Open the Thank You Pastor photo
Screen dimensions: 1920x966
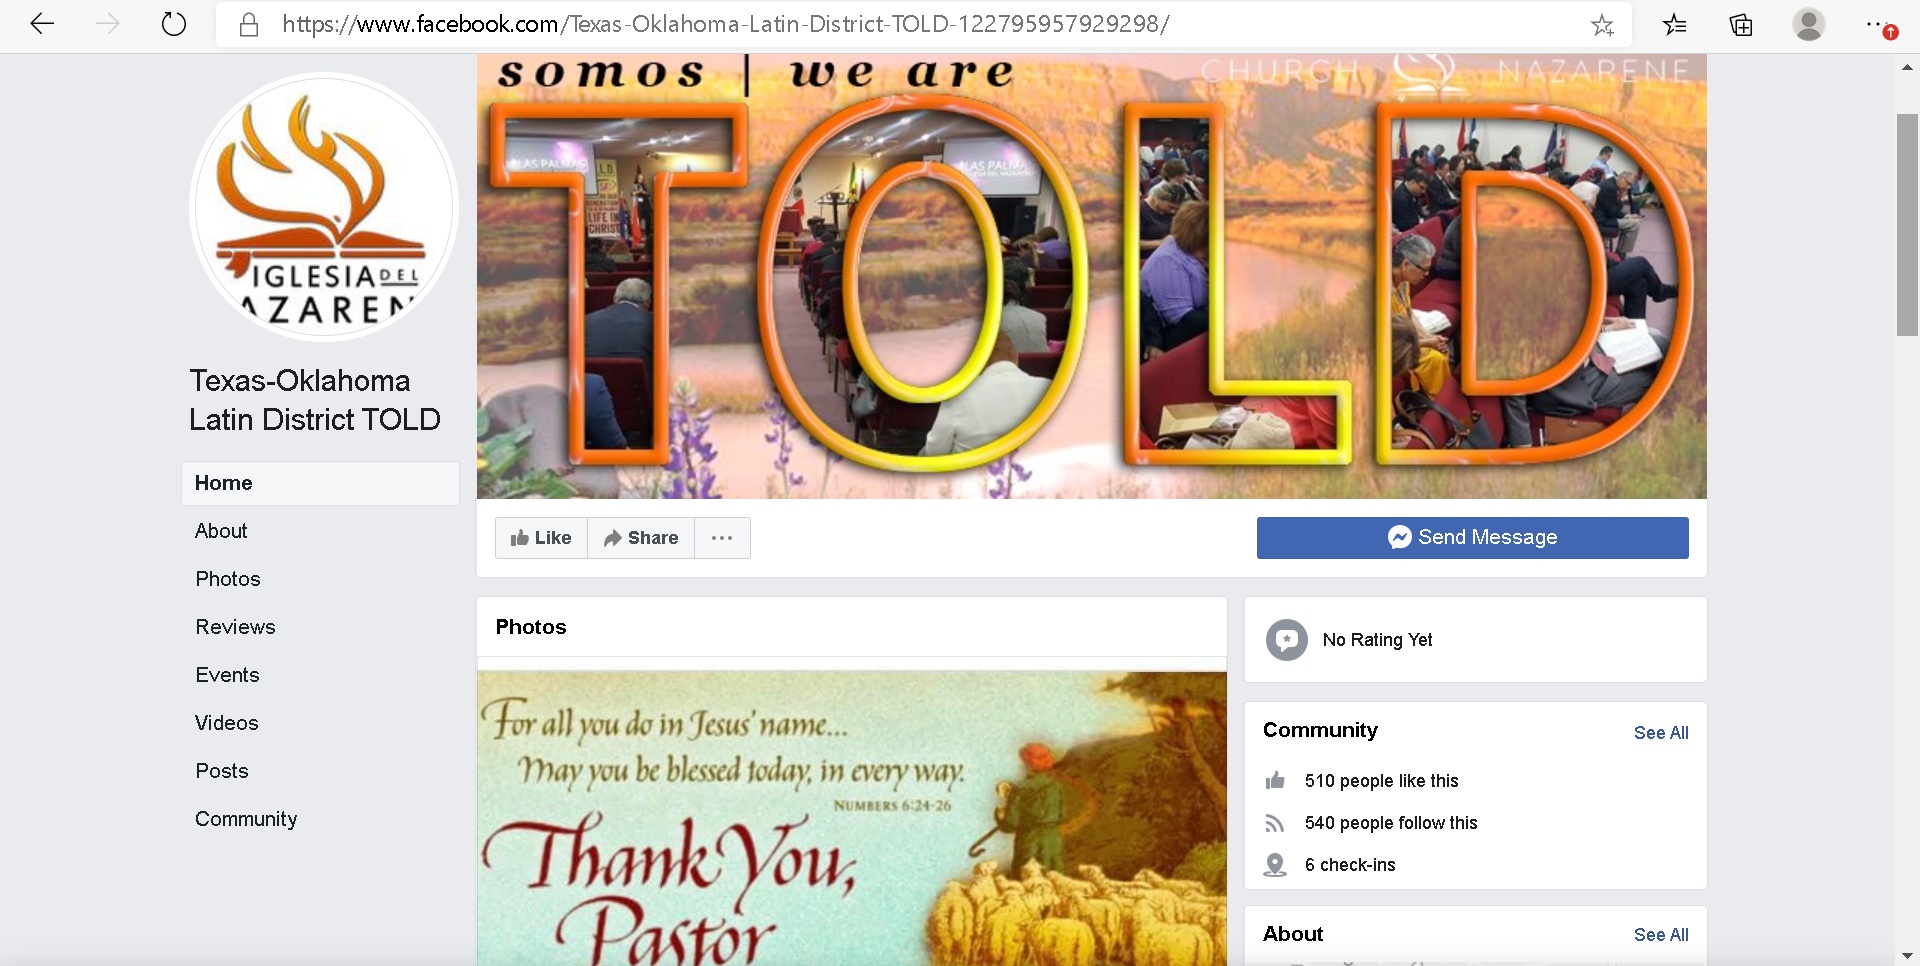point(851,818)
